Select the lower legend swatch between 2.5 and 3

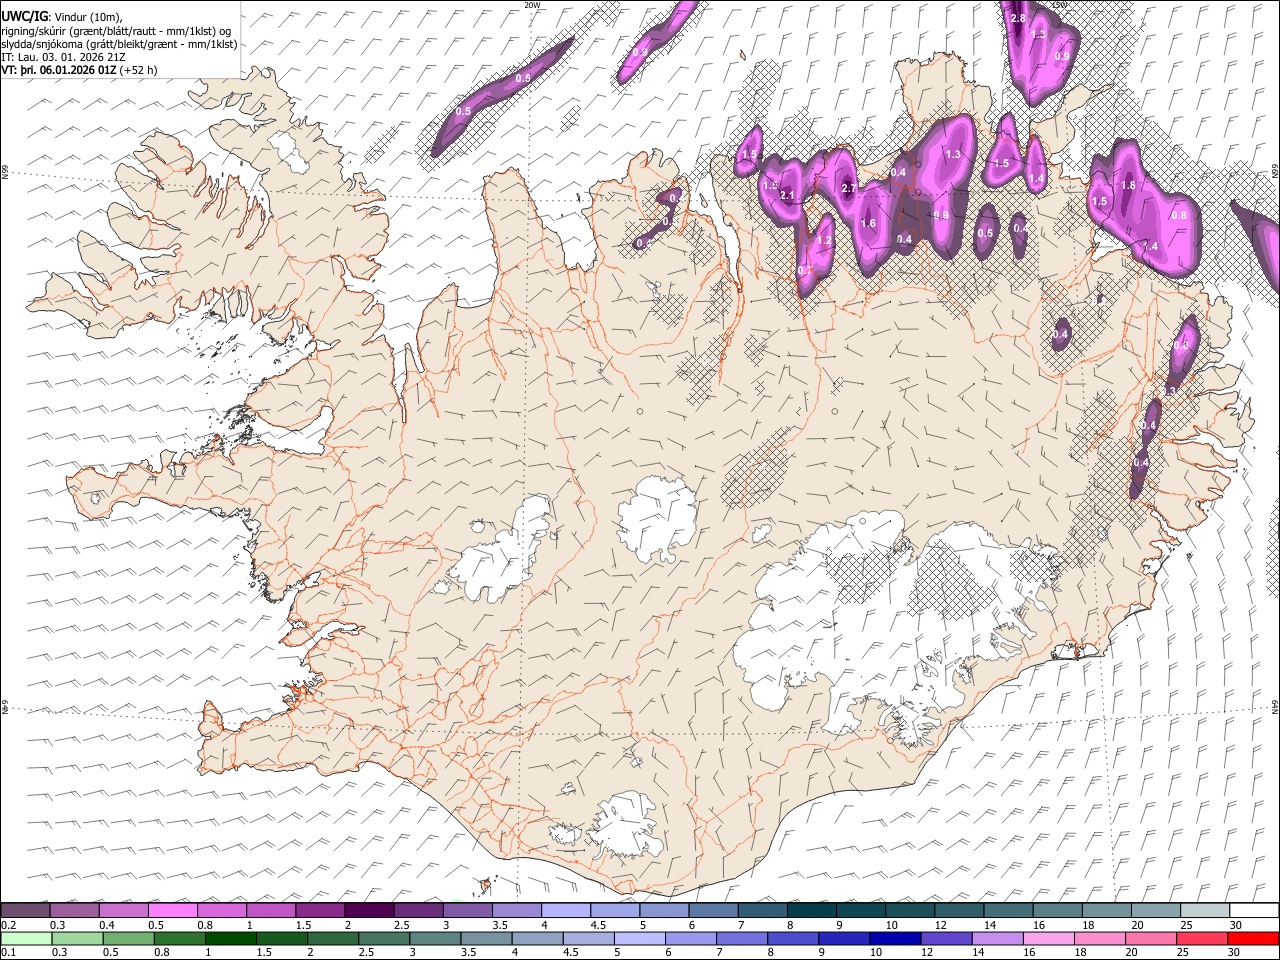coord(385,938)
